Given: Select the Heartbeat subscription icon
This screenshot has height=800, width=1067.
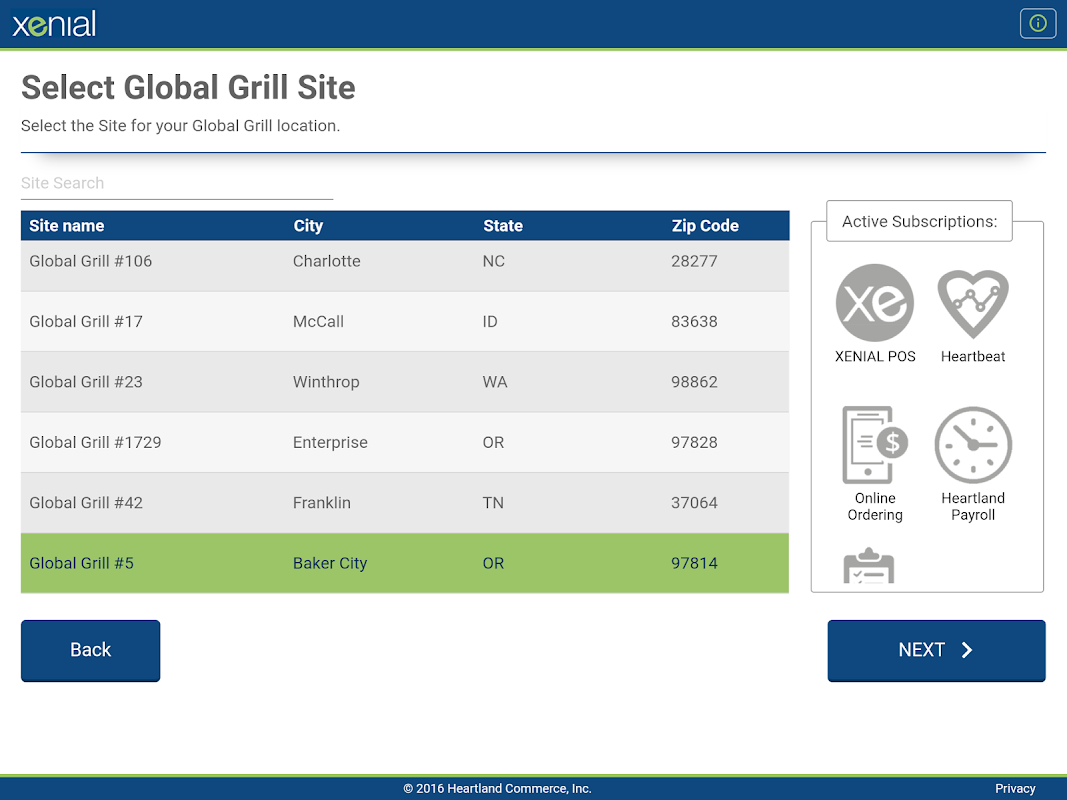Looking at the screenshot, I should (x=973, y=304).
